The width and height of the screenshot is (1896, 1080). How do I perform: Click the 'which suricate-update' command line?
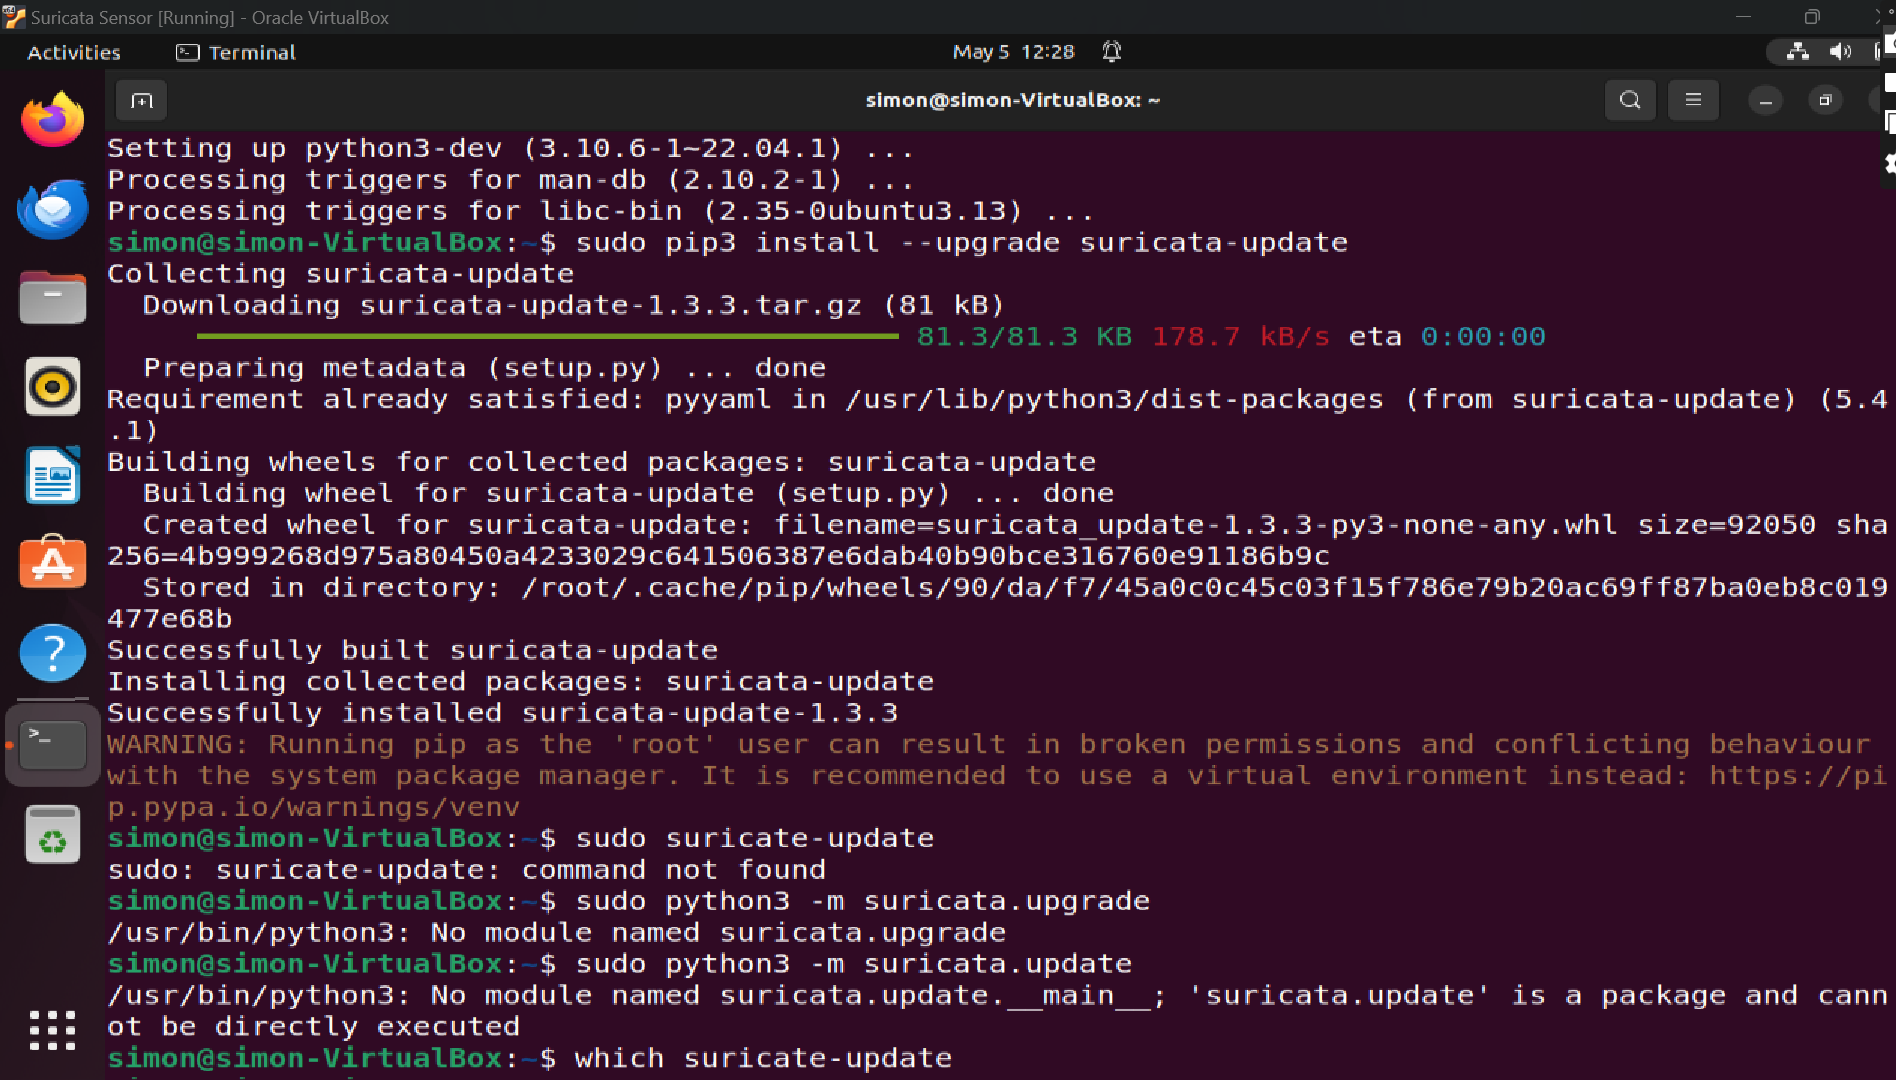763,1058
